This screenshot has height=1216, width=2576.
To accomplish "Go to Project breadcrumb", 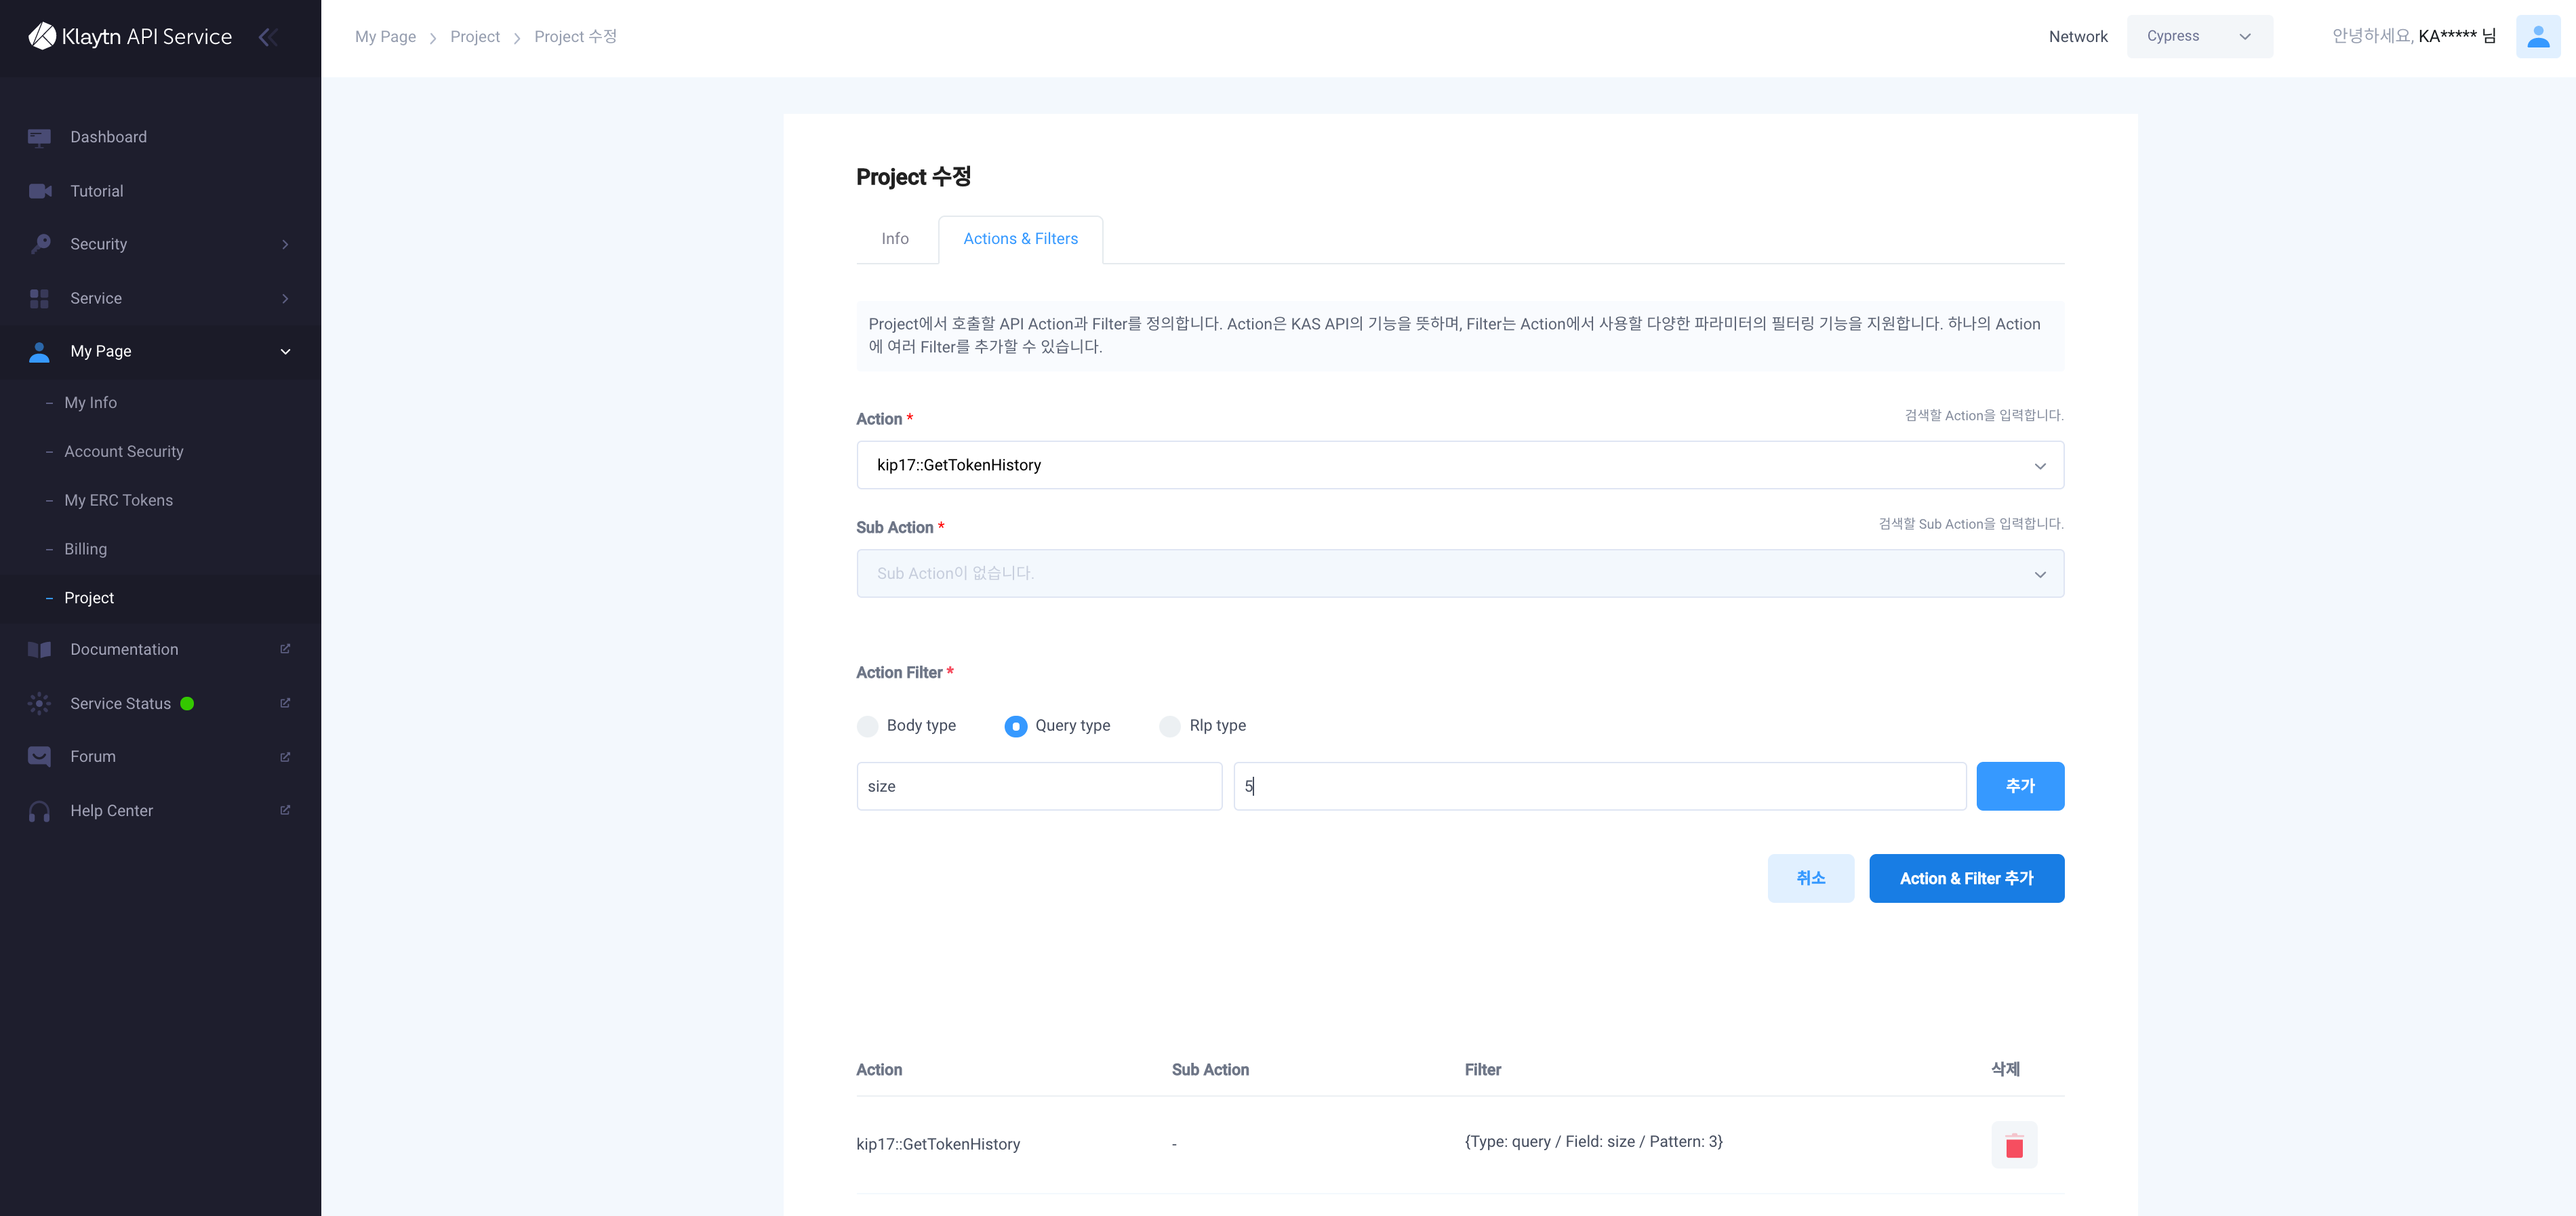I will [475, 36].
